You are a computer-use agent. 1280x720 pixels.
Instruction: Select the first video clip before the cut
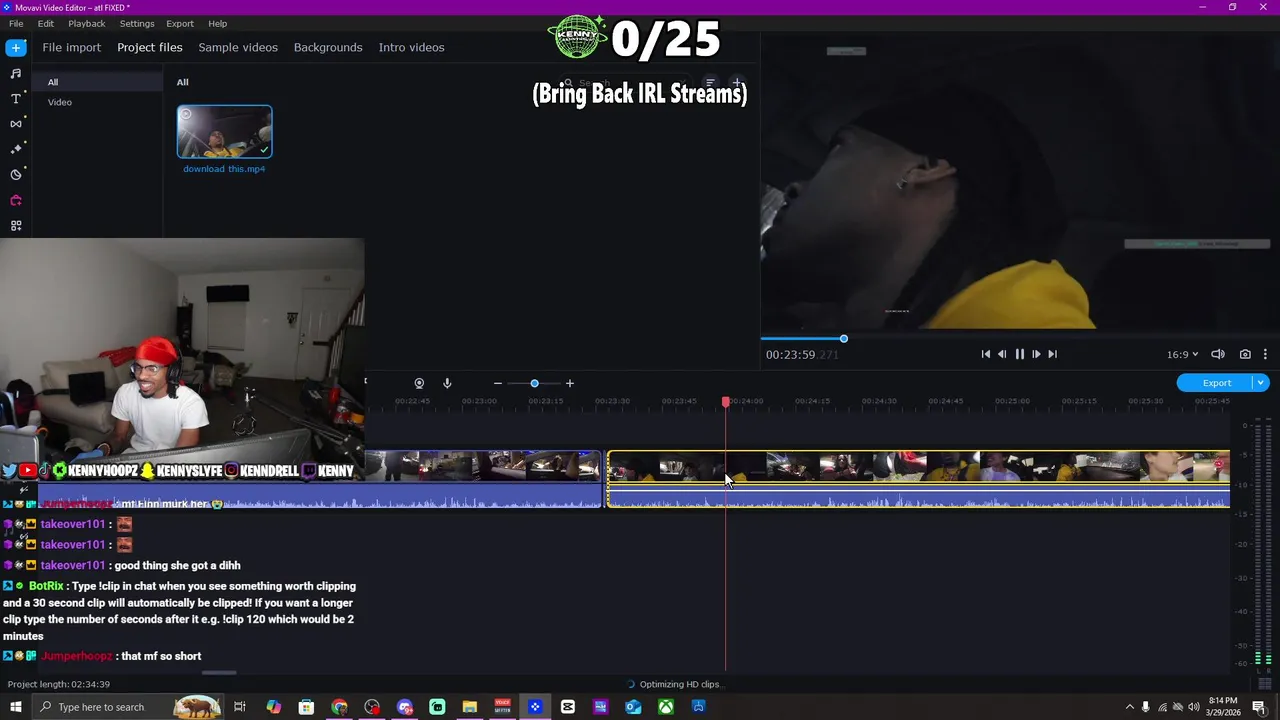(482, 478)
